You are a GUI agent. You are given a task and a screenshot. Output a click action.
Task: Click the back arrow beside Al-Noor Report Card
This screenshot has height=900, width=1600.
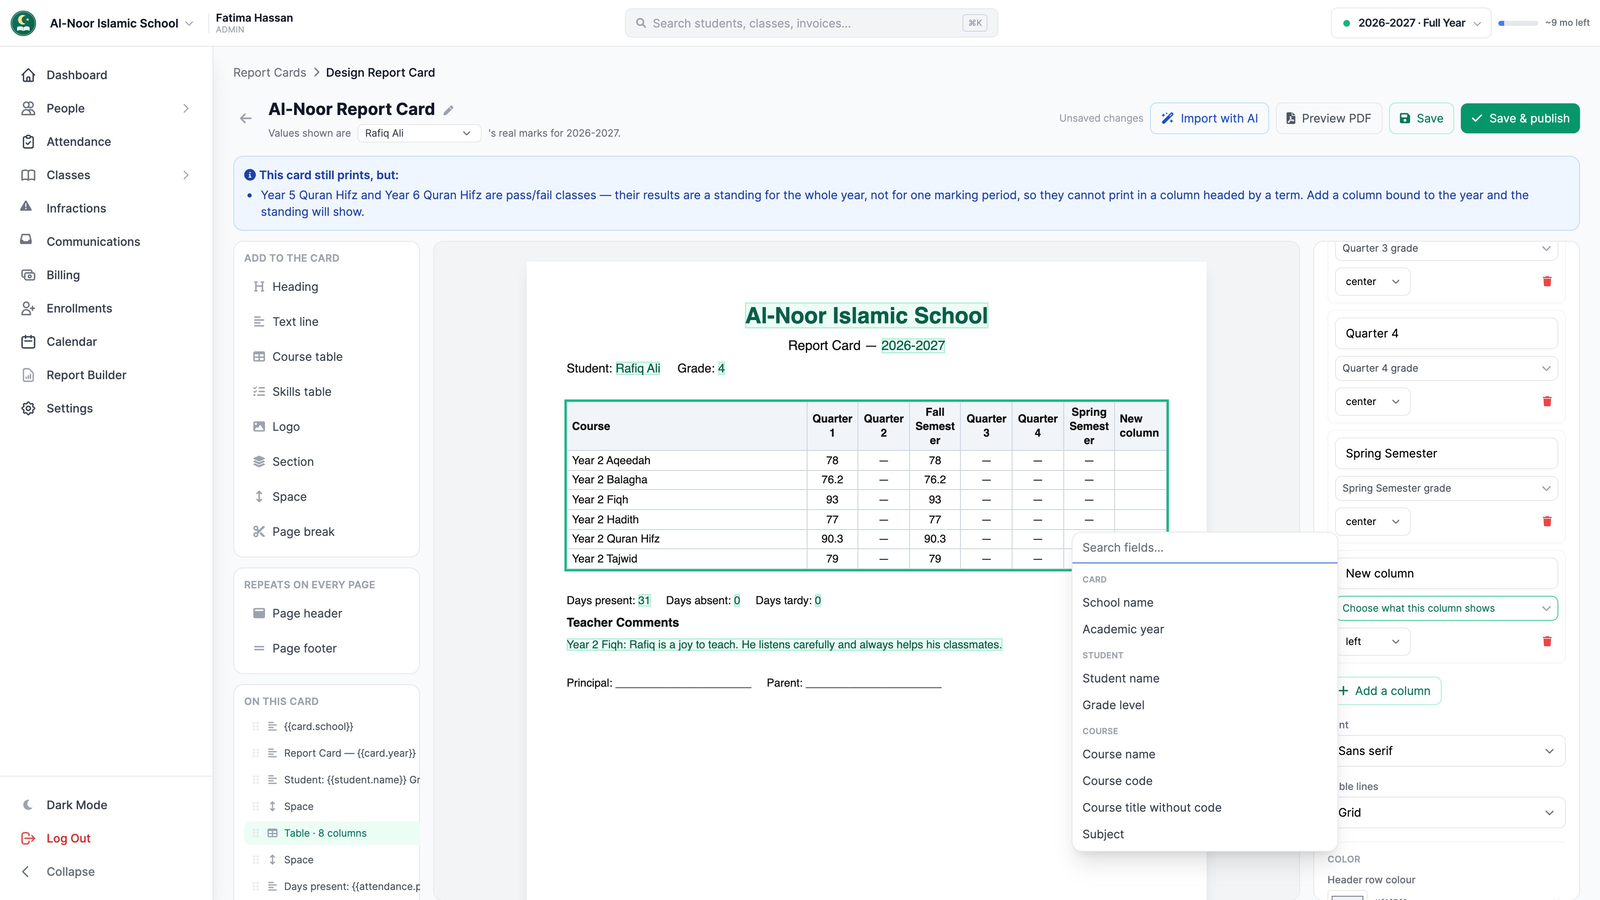[246, 119]
